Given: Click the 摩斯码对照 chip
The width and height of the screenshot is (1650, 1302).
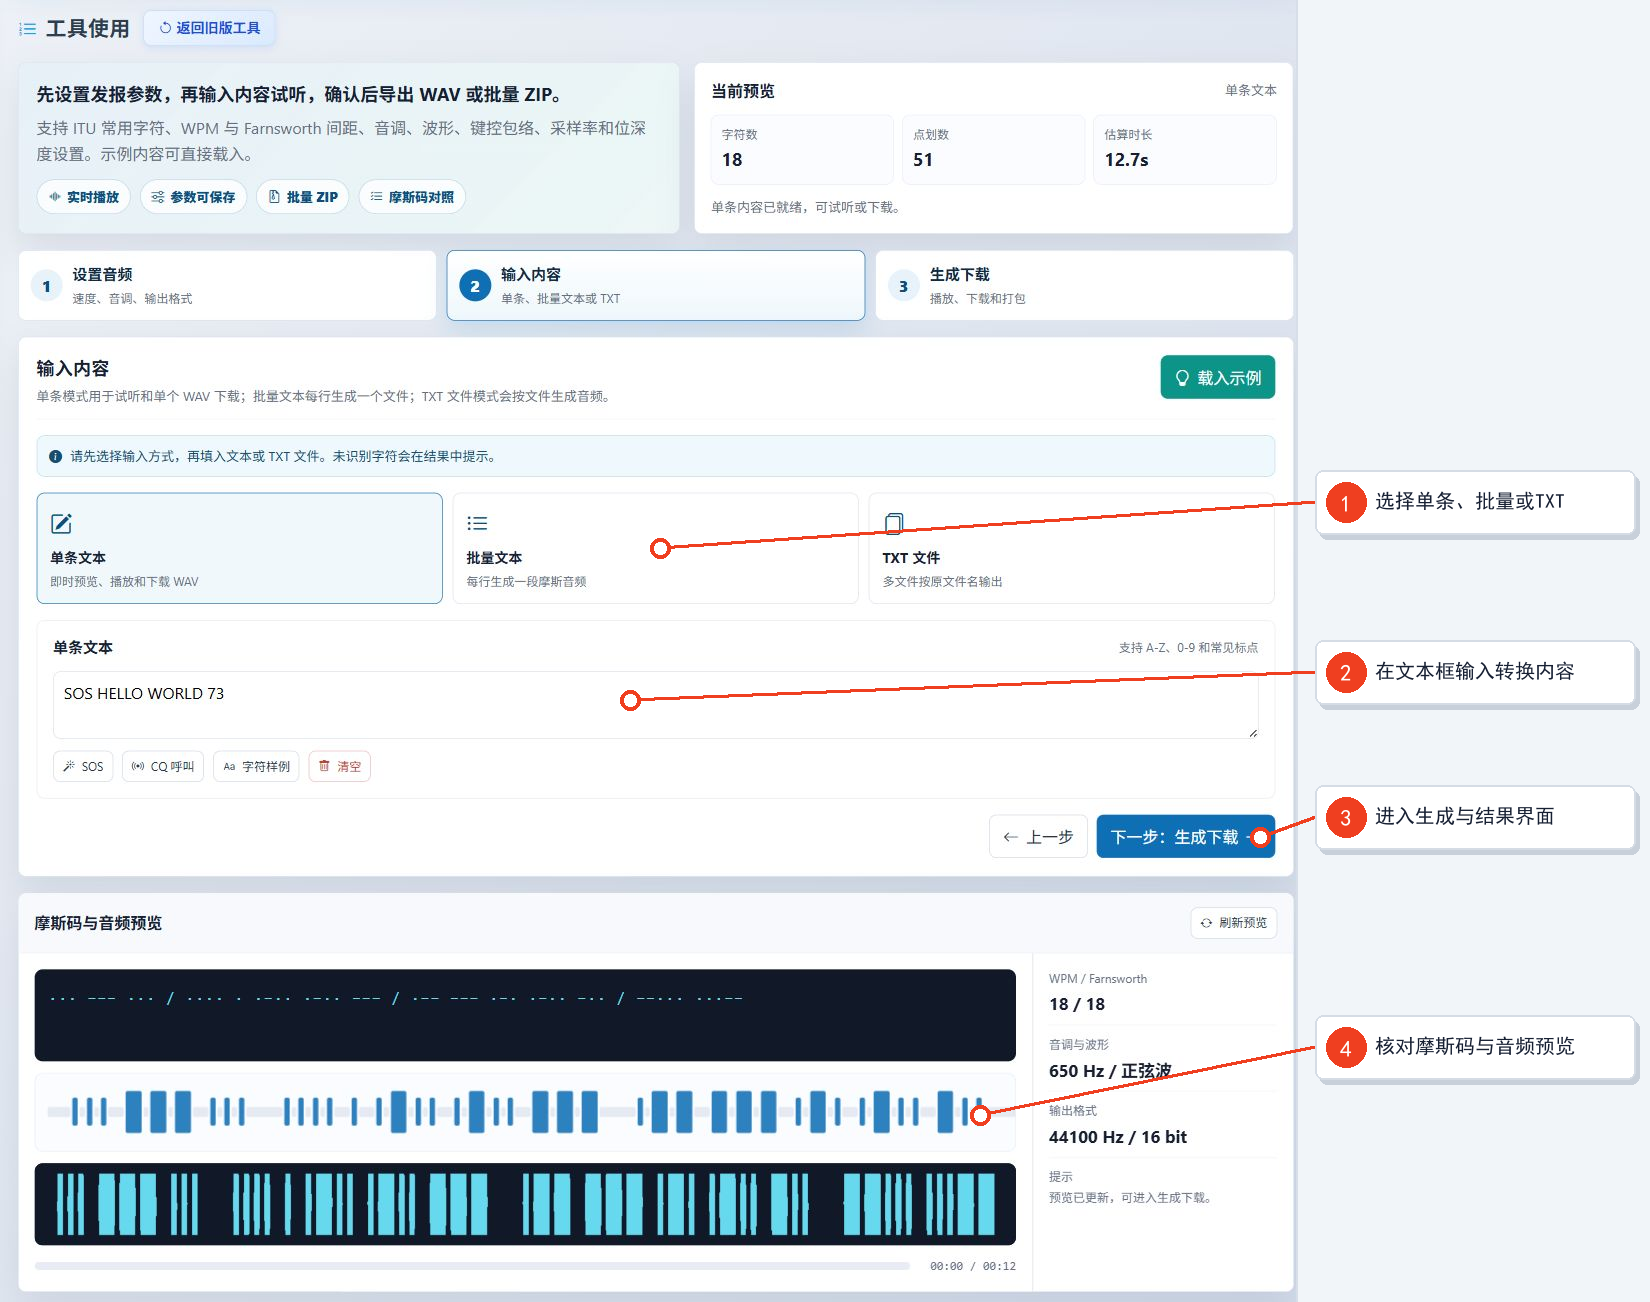Looking at the screenshot, I should [x=412, y=197].
